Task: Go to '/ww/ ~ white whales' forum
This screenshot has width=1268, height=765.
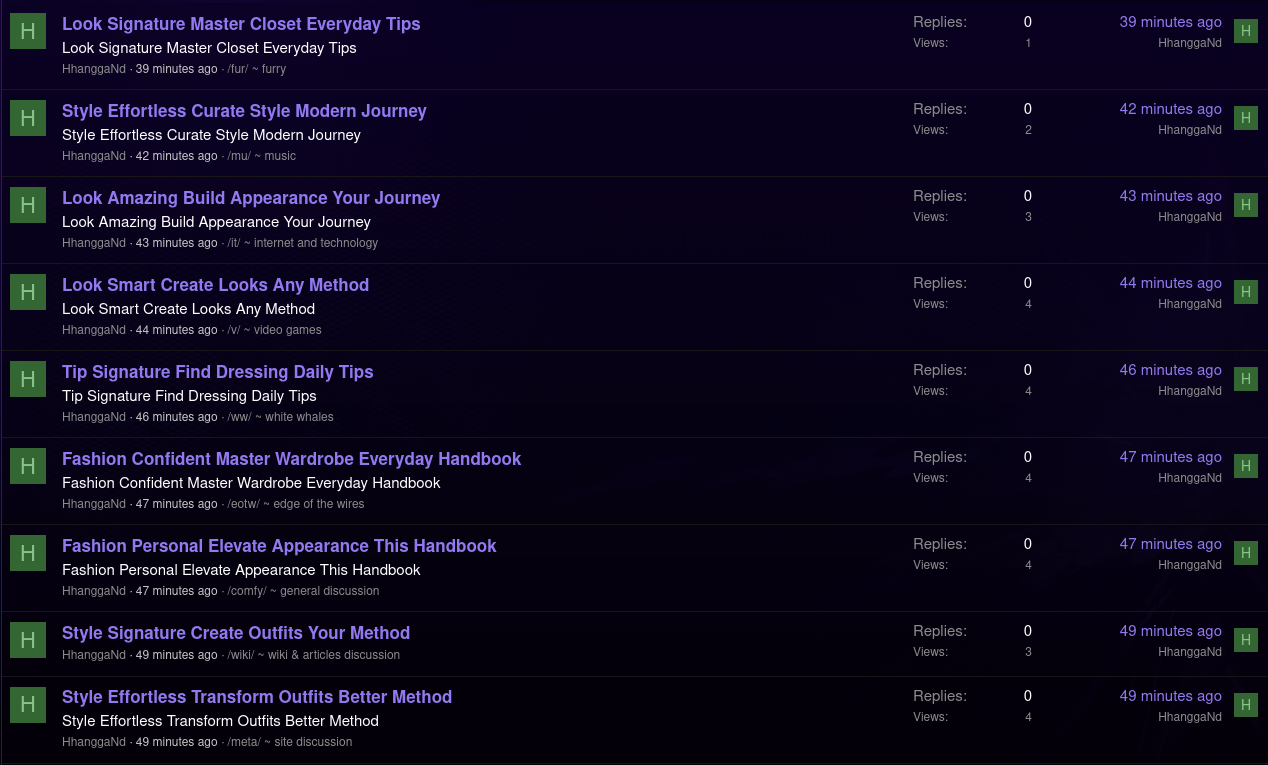Action: click(x=281, y=417)
